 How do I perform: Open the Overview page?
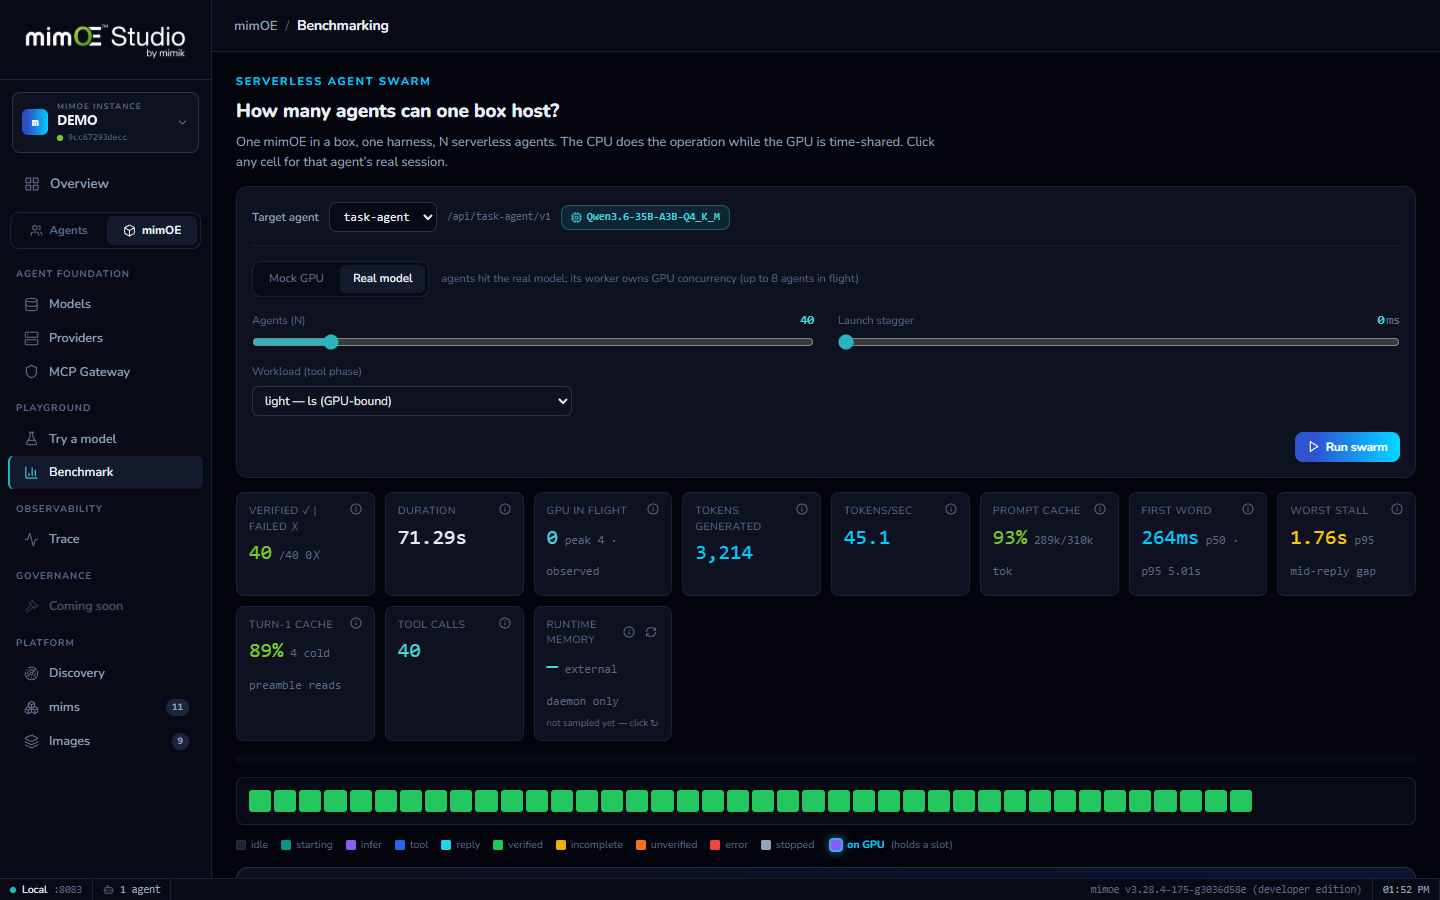point(105,184)
